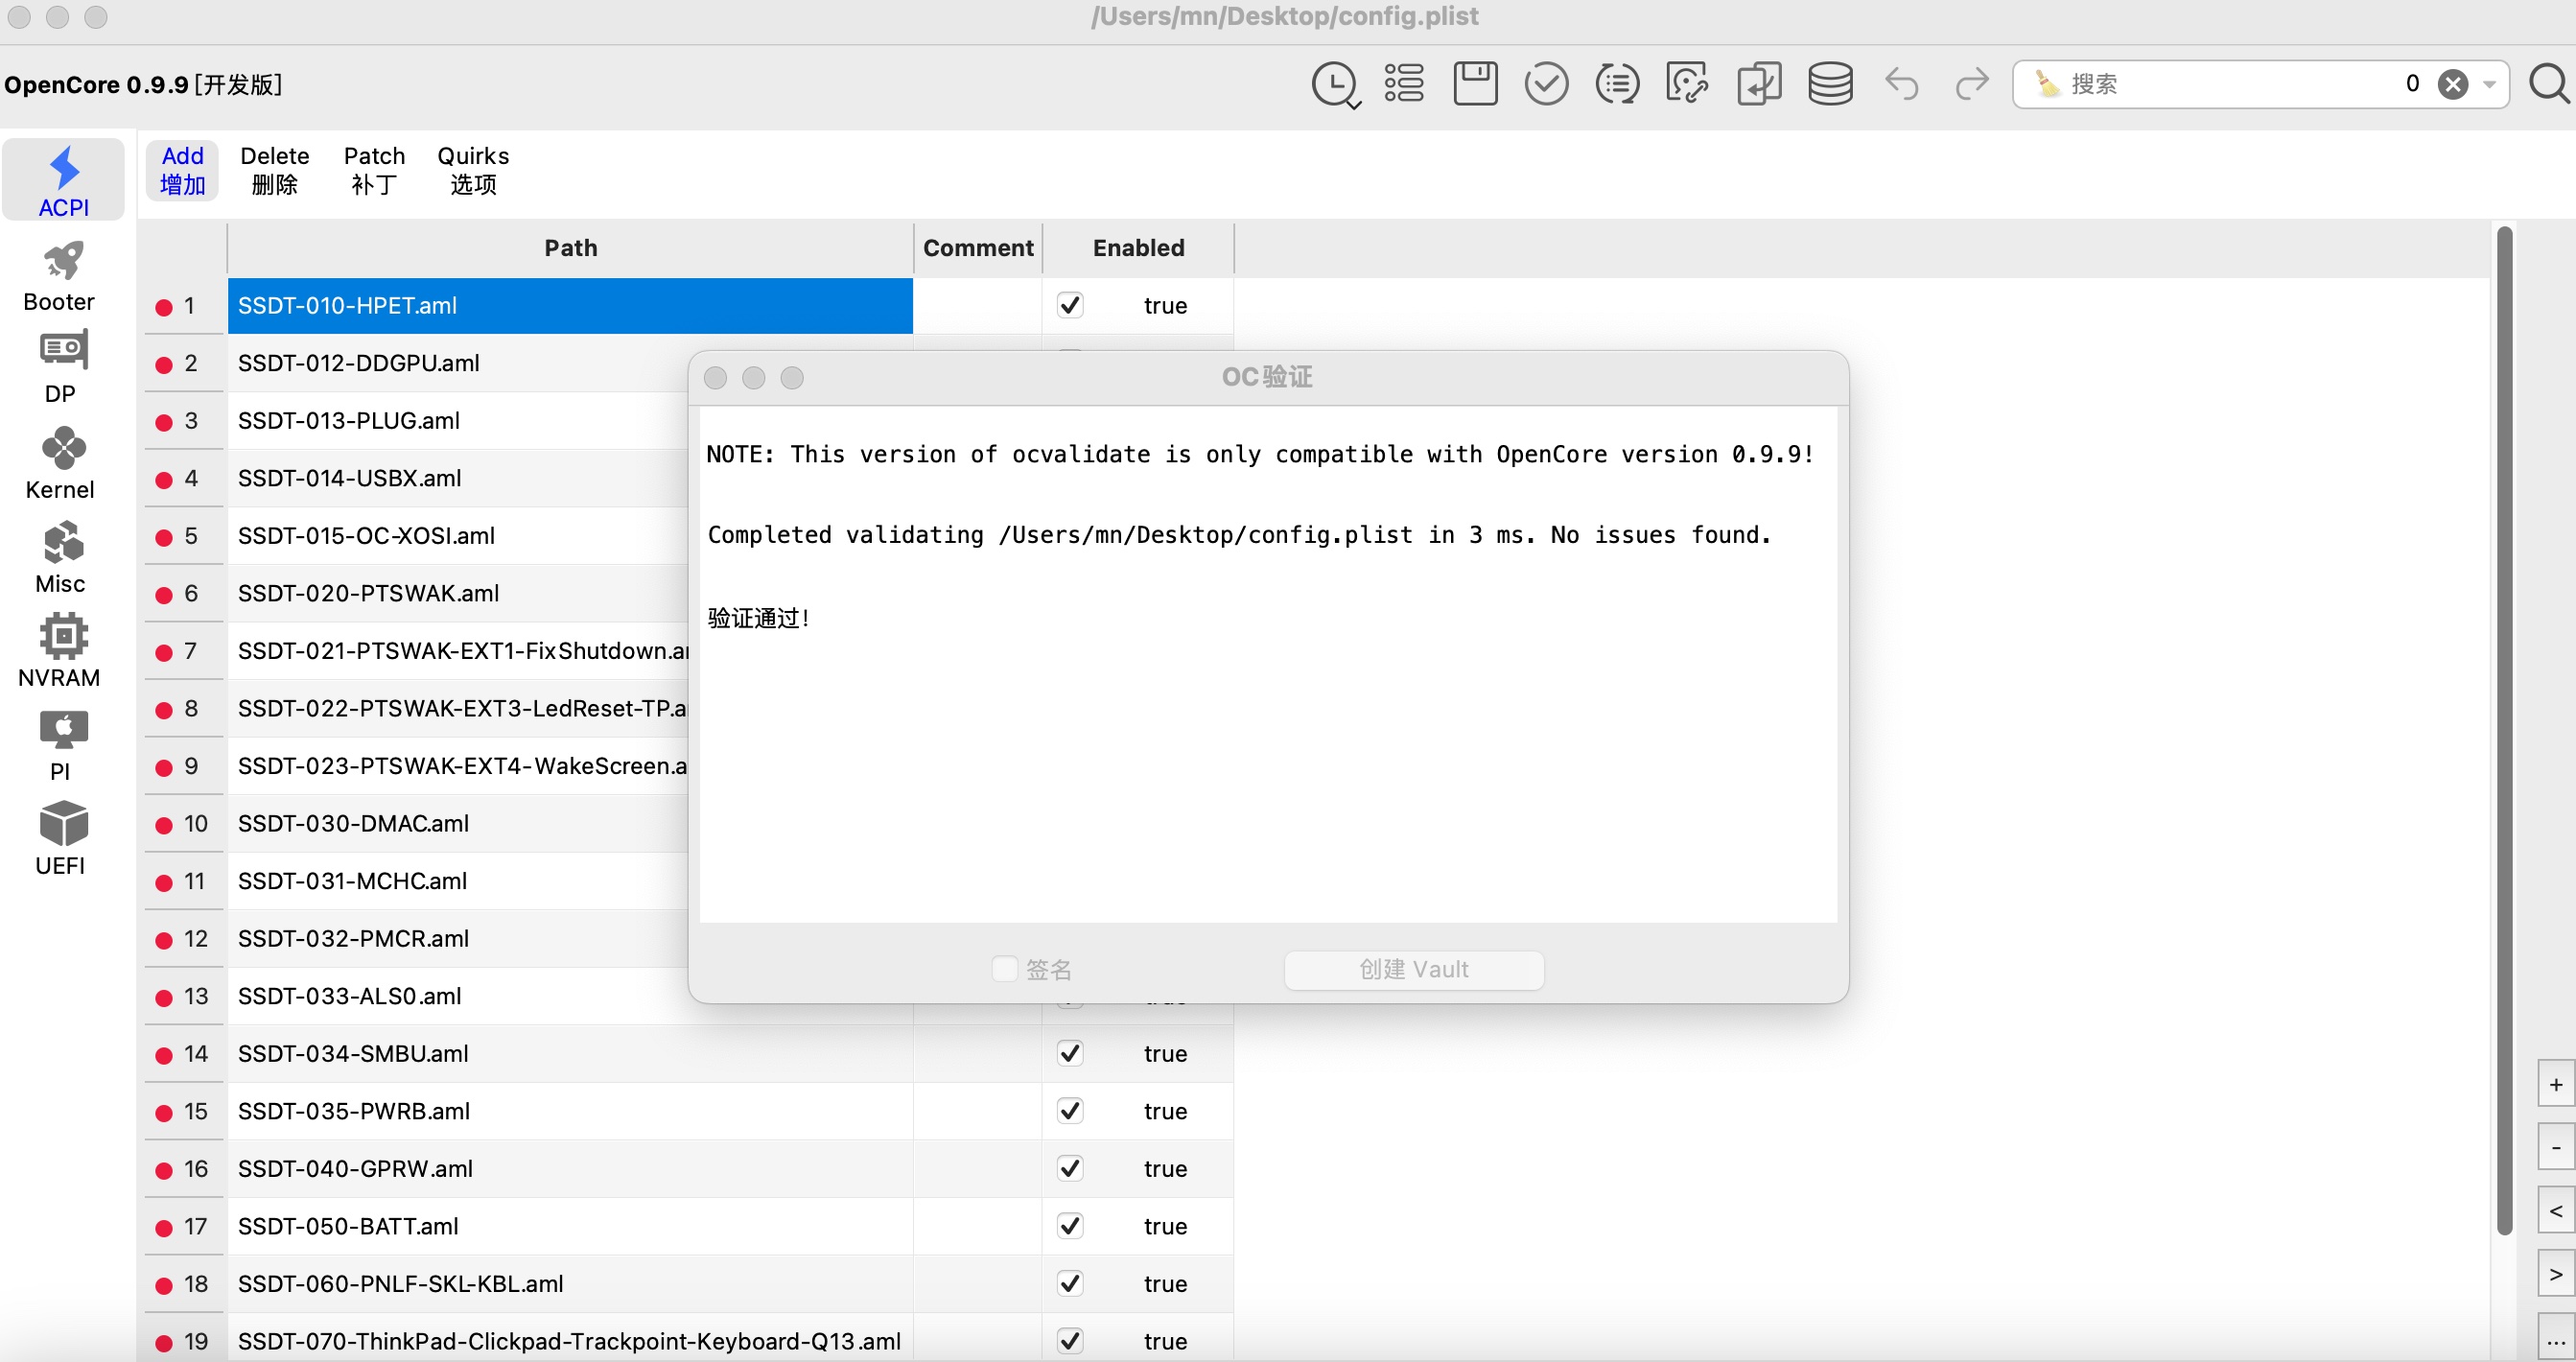Click the Comment column header
This screenshot has height=1362, width=2576.
(978, 248)
